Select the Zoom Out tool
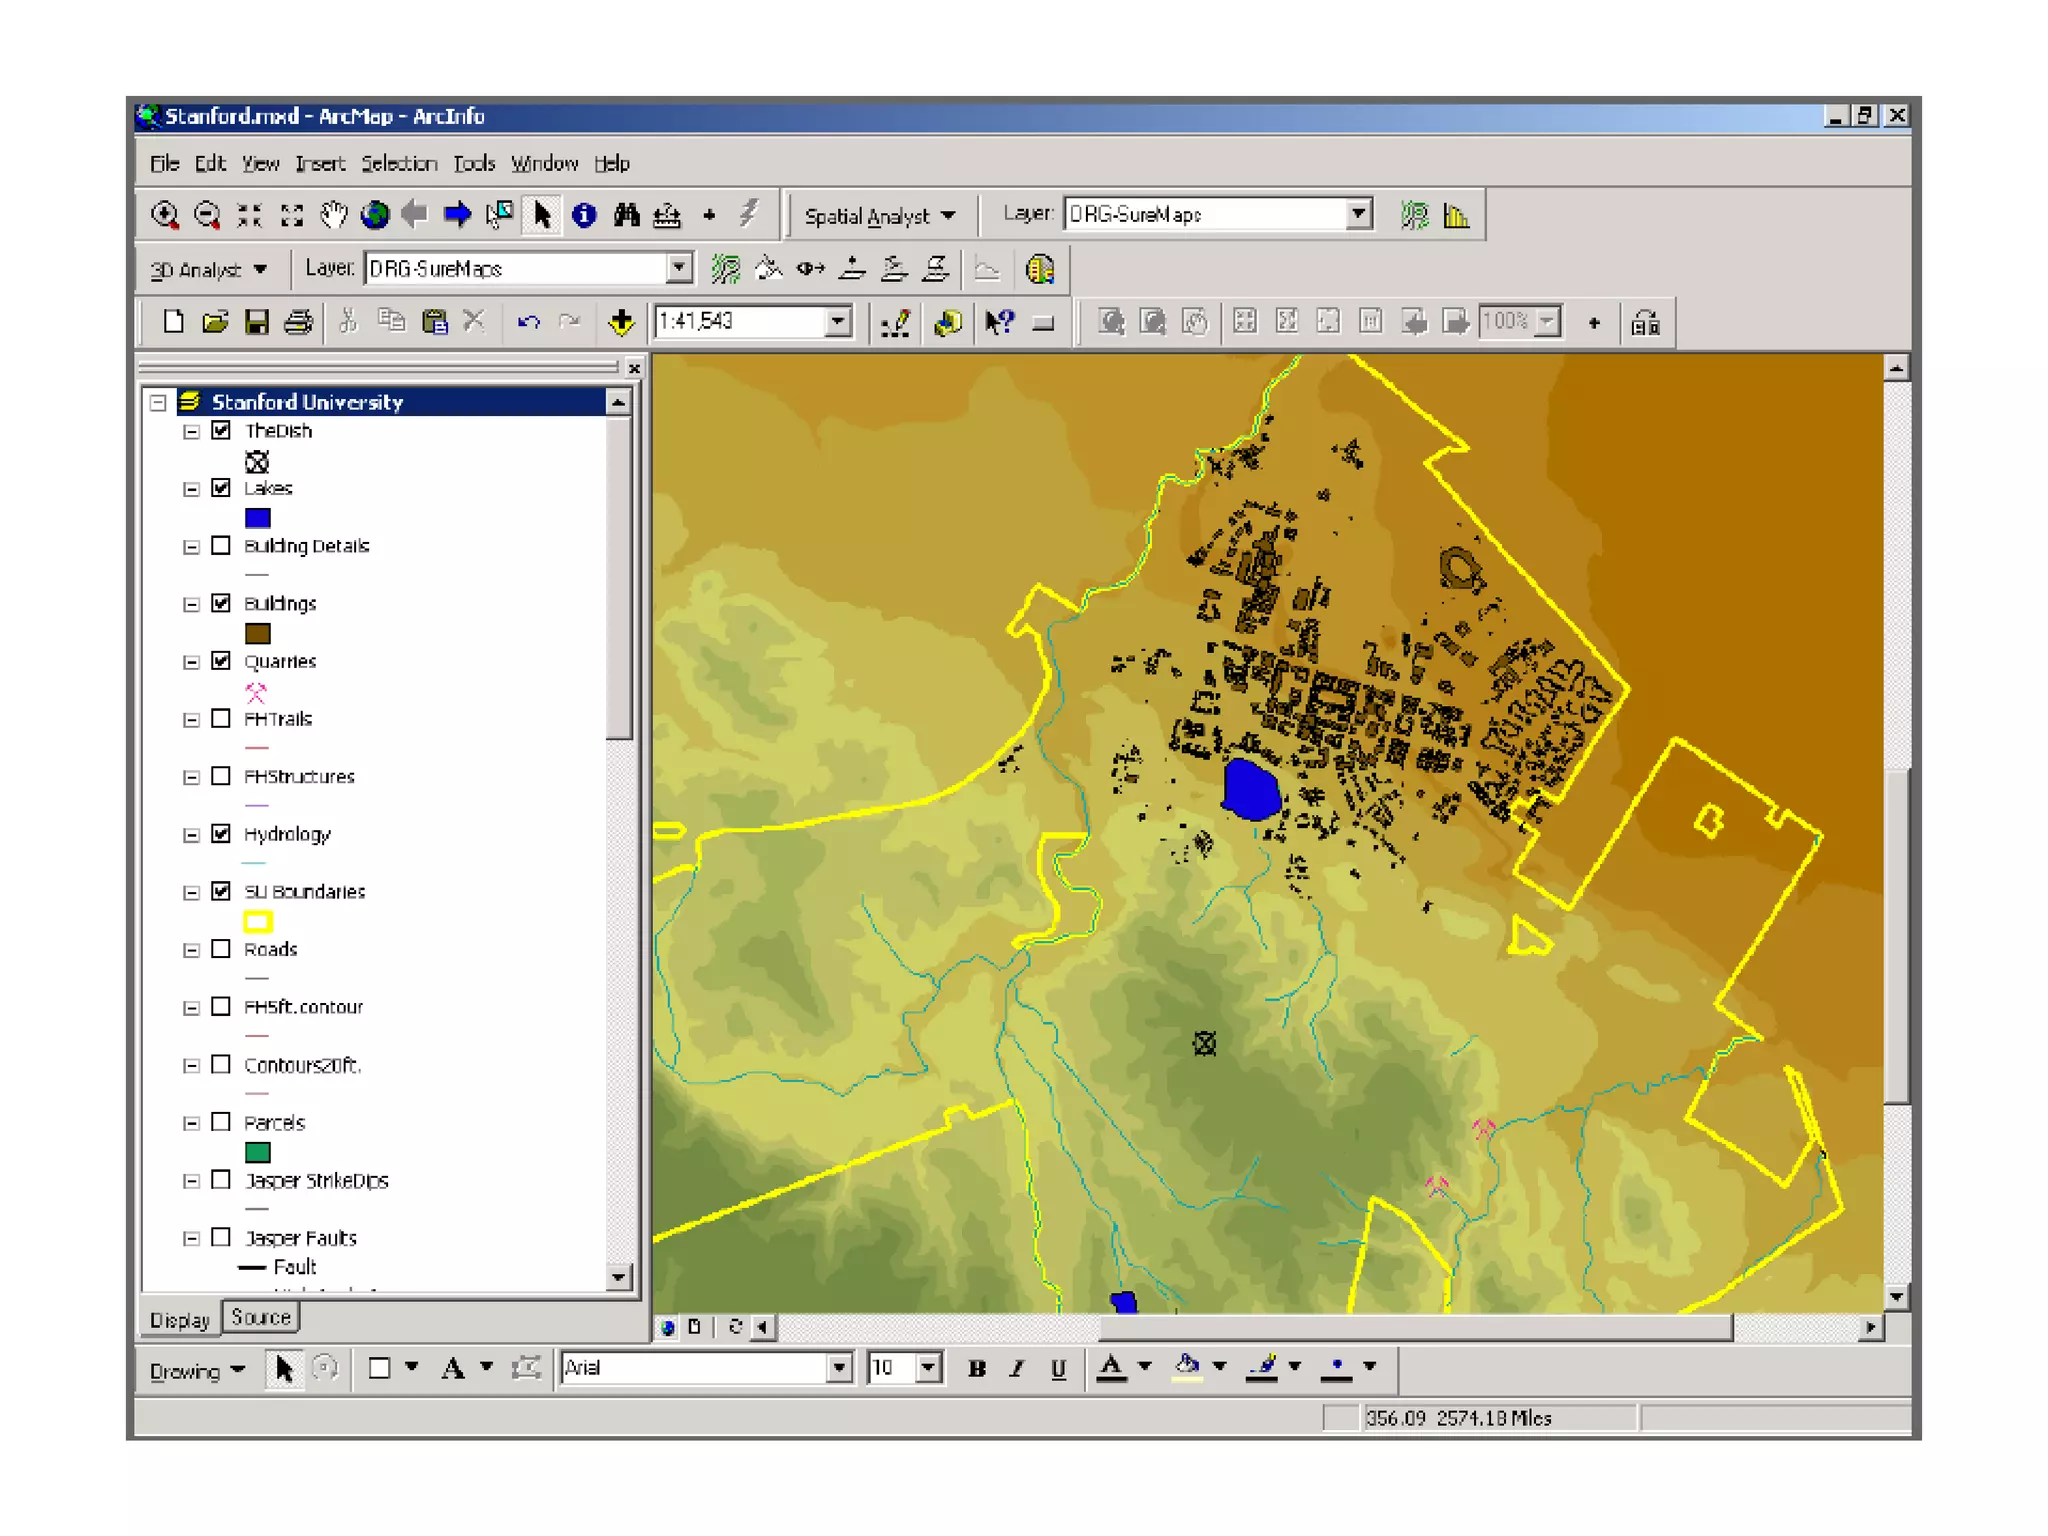The image size is (2048, 1536). [x=207, y=215]
